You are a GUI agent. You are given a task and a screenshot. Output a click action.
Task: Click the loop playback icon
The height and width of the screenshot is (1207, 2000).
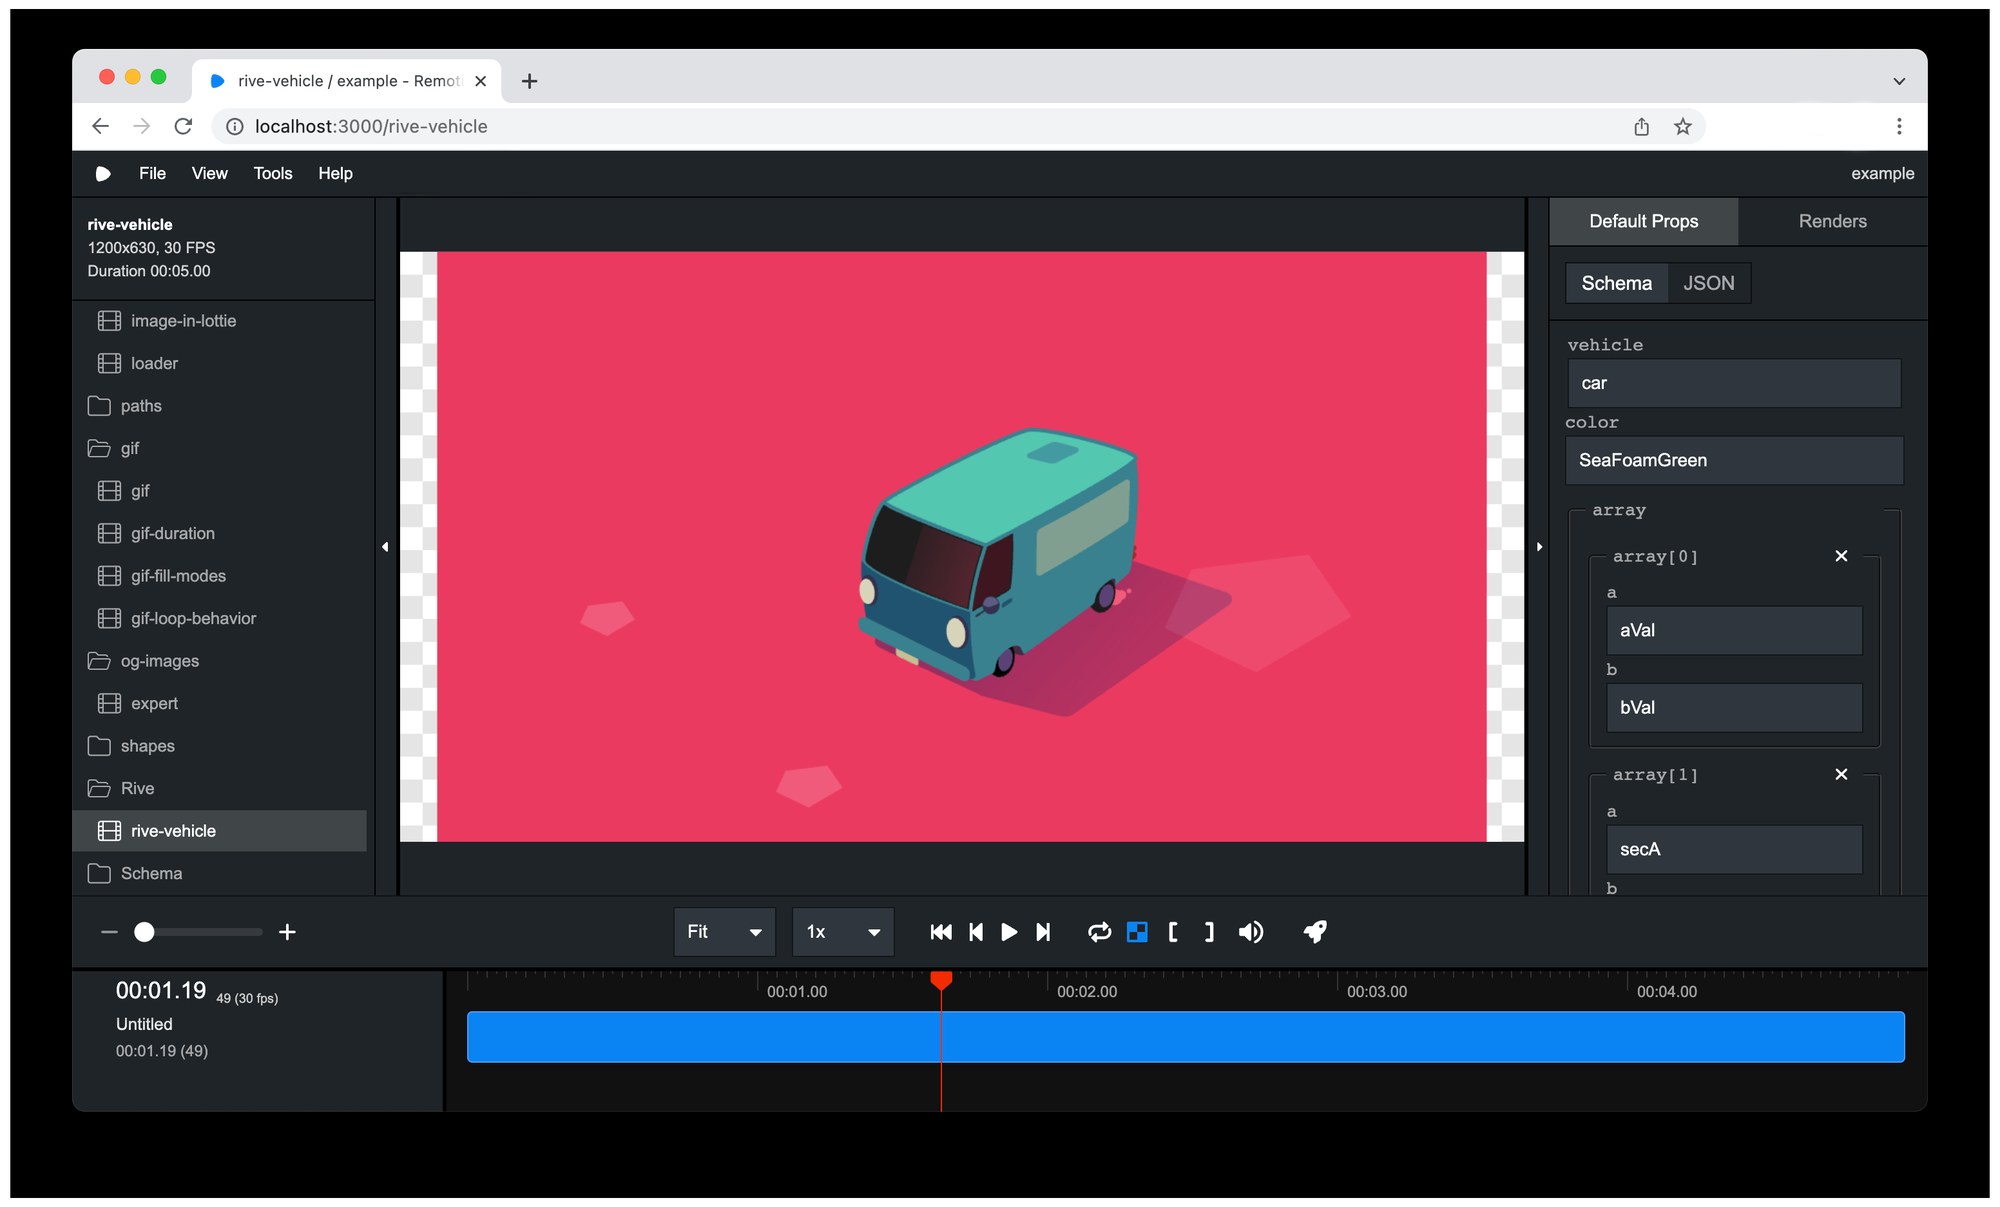click(x=1099, y=931)
